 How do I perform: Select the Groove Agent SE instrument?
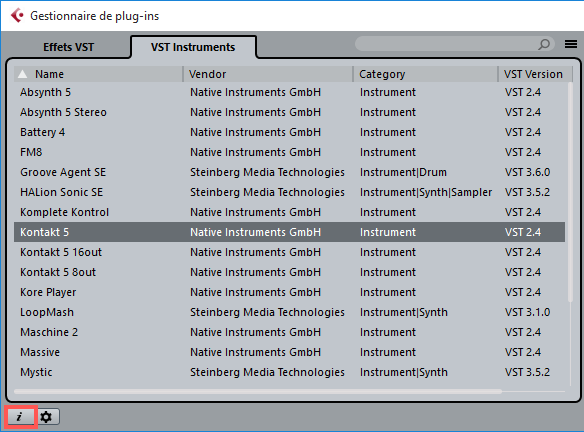[x=289, y=172]
